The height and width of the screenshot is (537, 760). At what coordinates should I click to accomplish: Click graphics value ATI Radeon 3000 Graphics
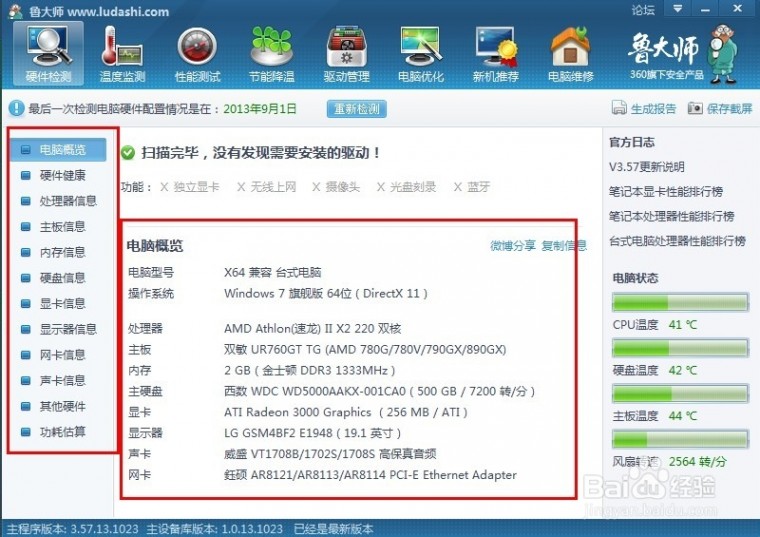coord(346,412)
